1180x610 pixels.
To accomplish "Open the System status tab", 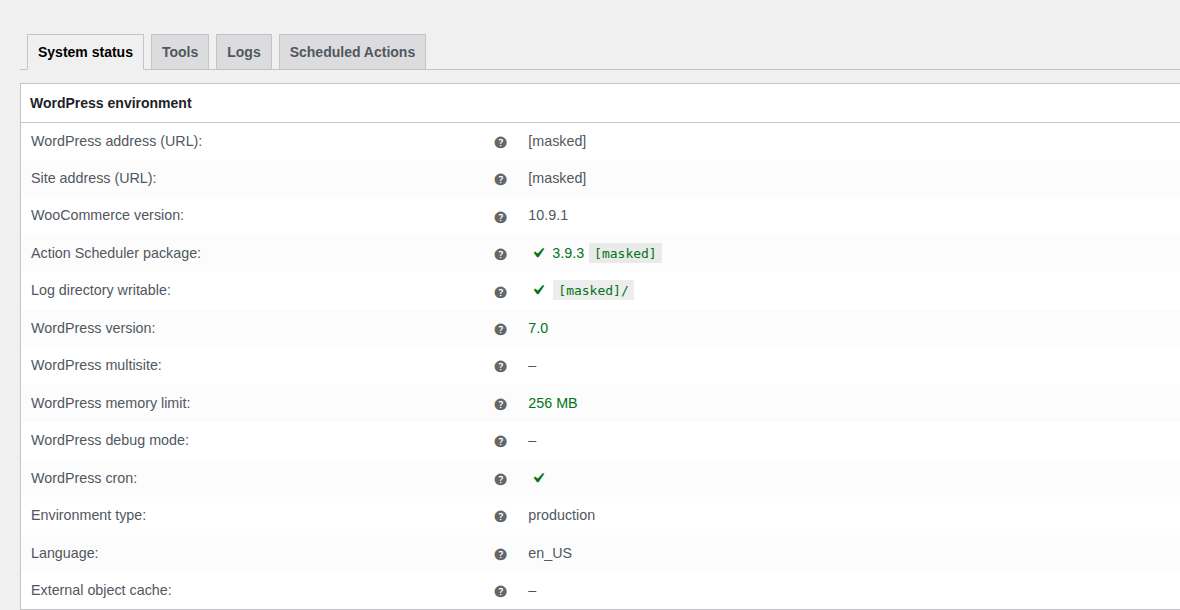I will [85, 52].
